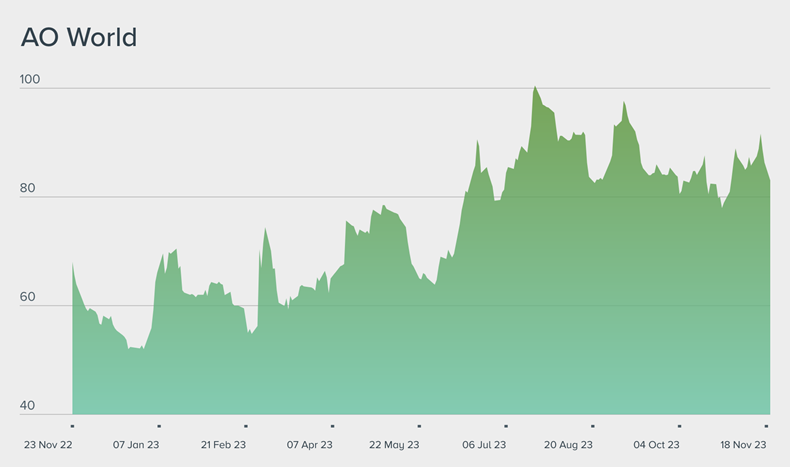Screen dimensions: 790x467
Task: Click the tick mark above 22 May 23
Action: pyautogui.click(x=419, y=426)
